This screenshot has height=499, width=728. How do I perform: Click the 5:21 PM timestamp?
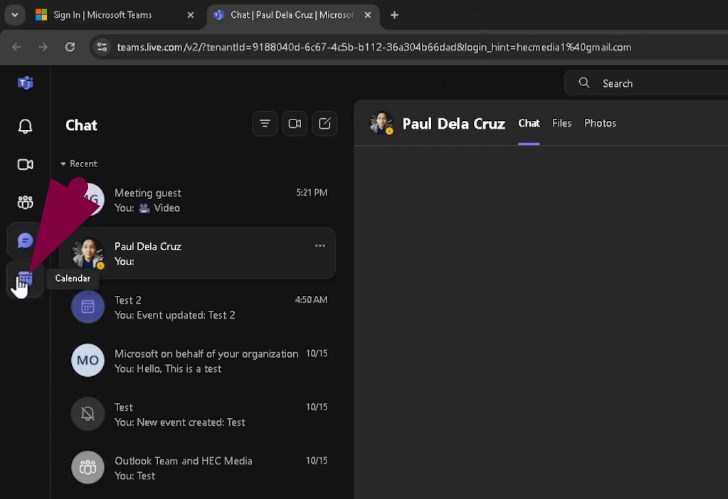tap(312, 193)
